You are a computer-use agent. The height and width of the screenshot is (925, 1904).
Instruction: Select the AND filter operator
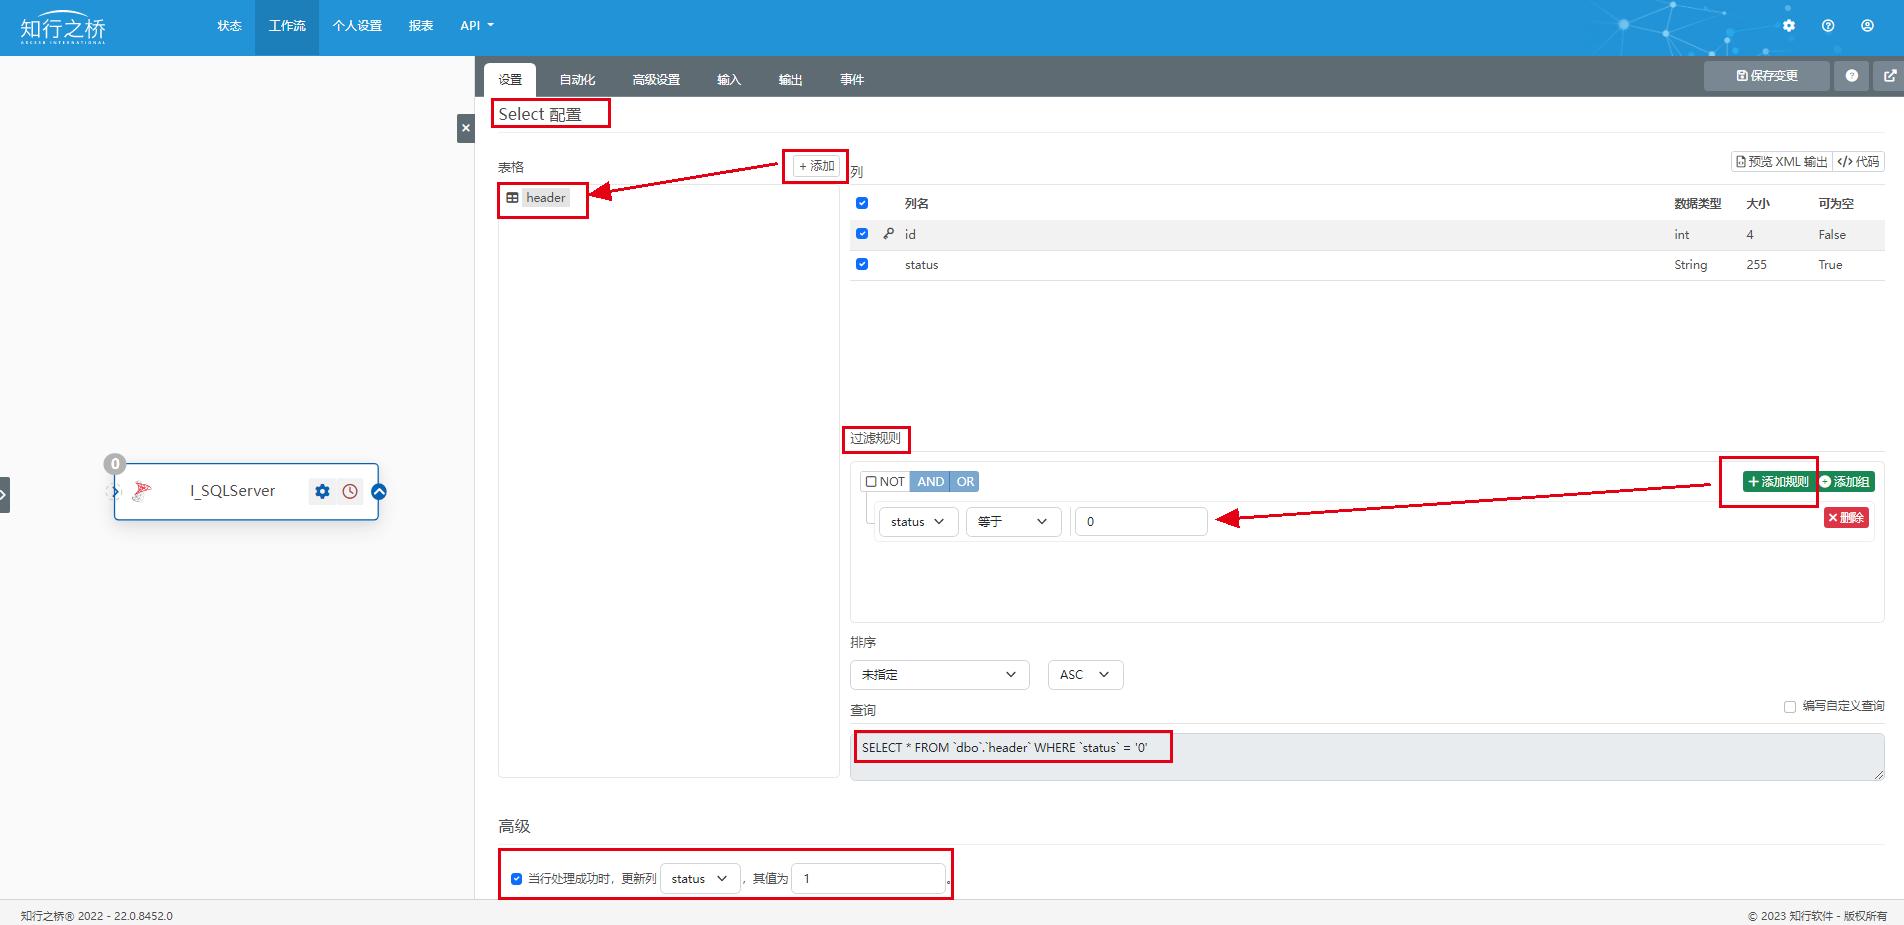tap(930, 482)
